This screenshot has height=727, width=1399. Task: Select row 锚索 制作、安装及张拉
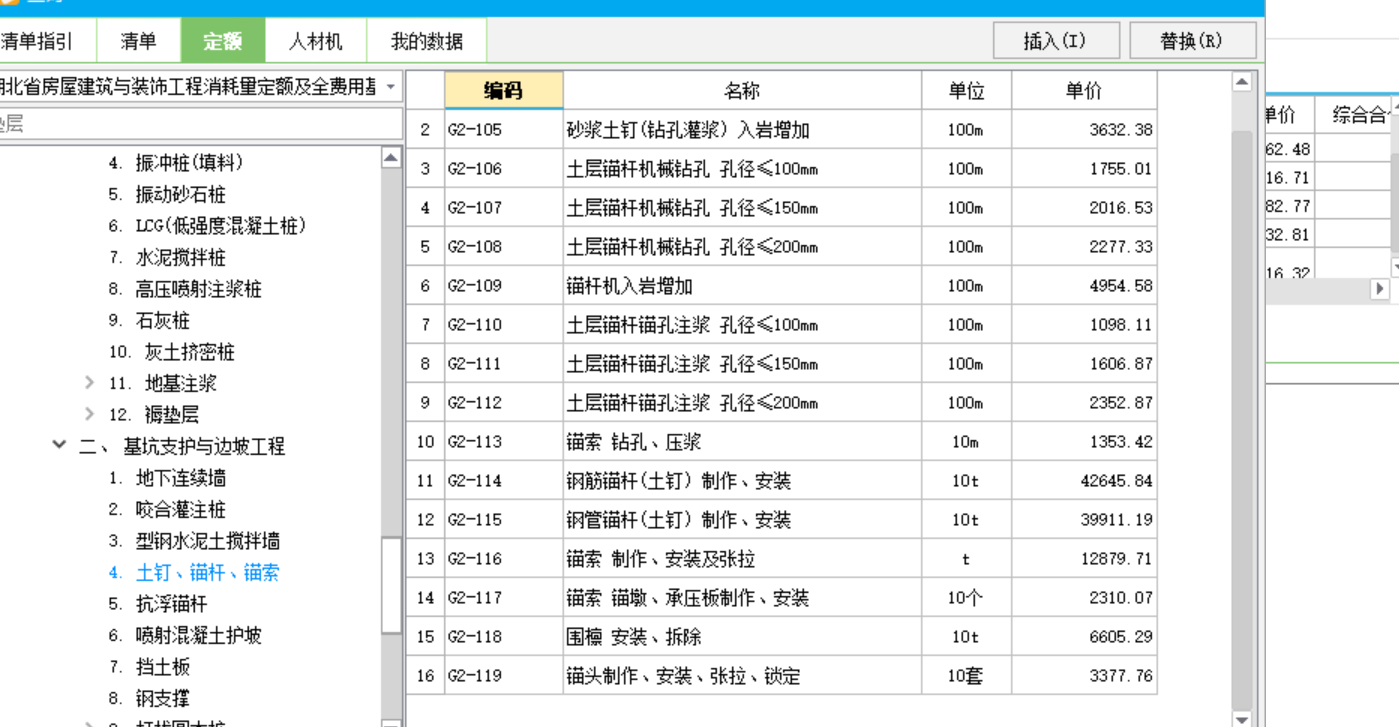click(781, 558)
